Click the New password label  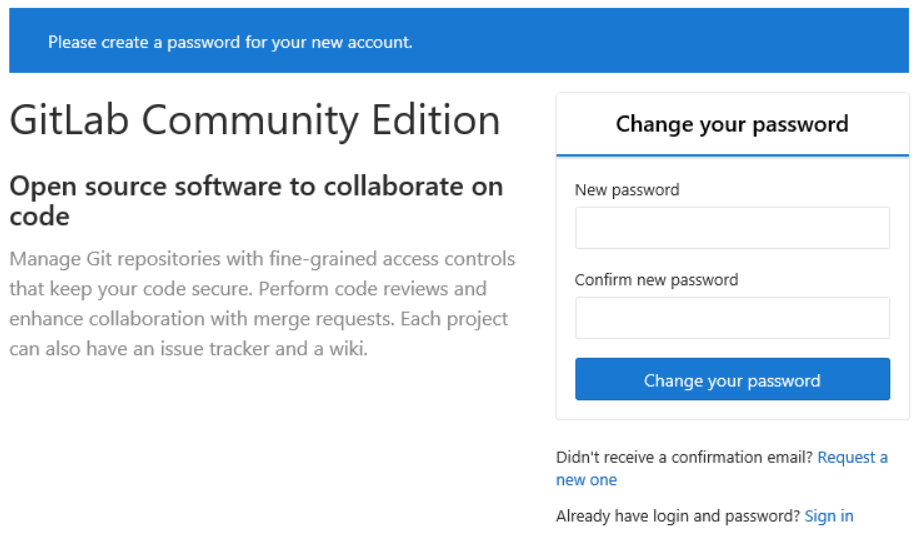pyautogui.click(x=627, y=190)
